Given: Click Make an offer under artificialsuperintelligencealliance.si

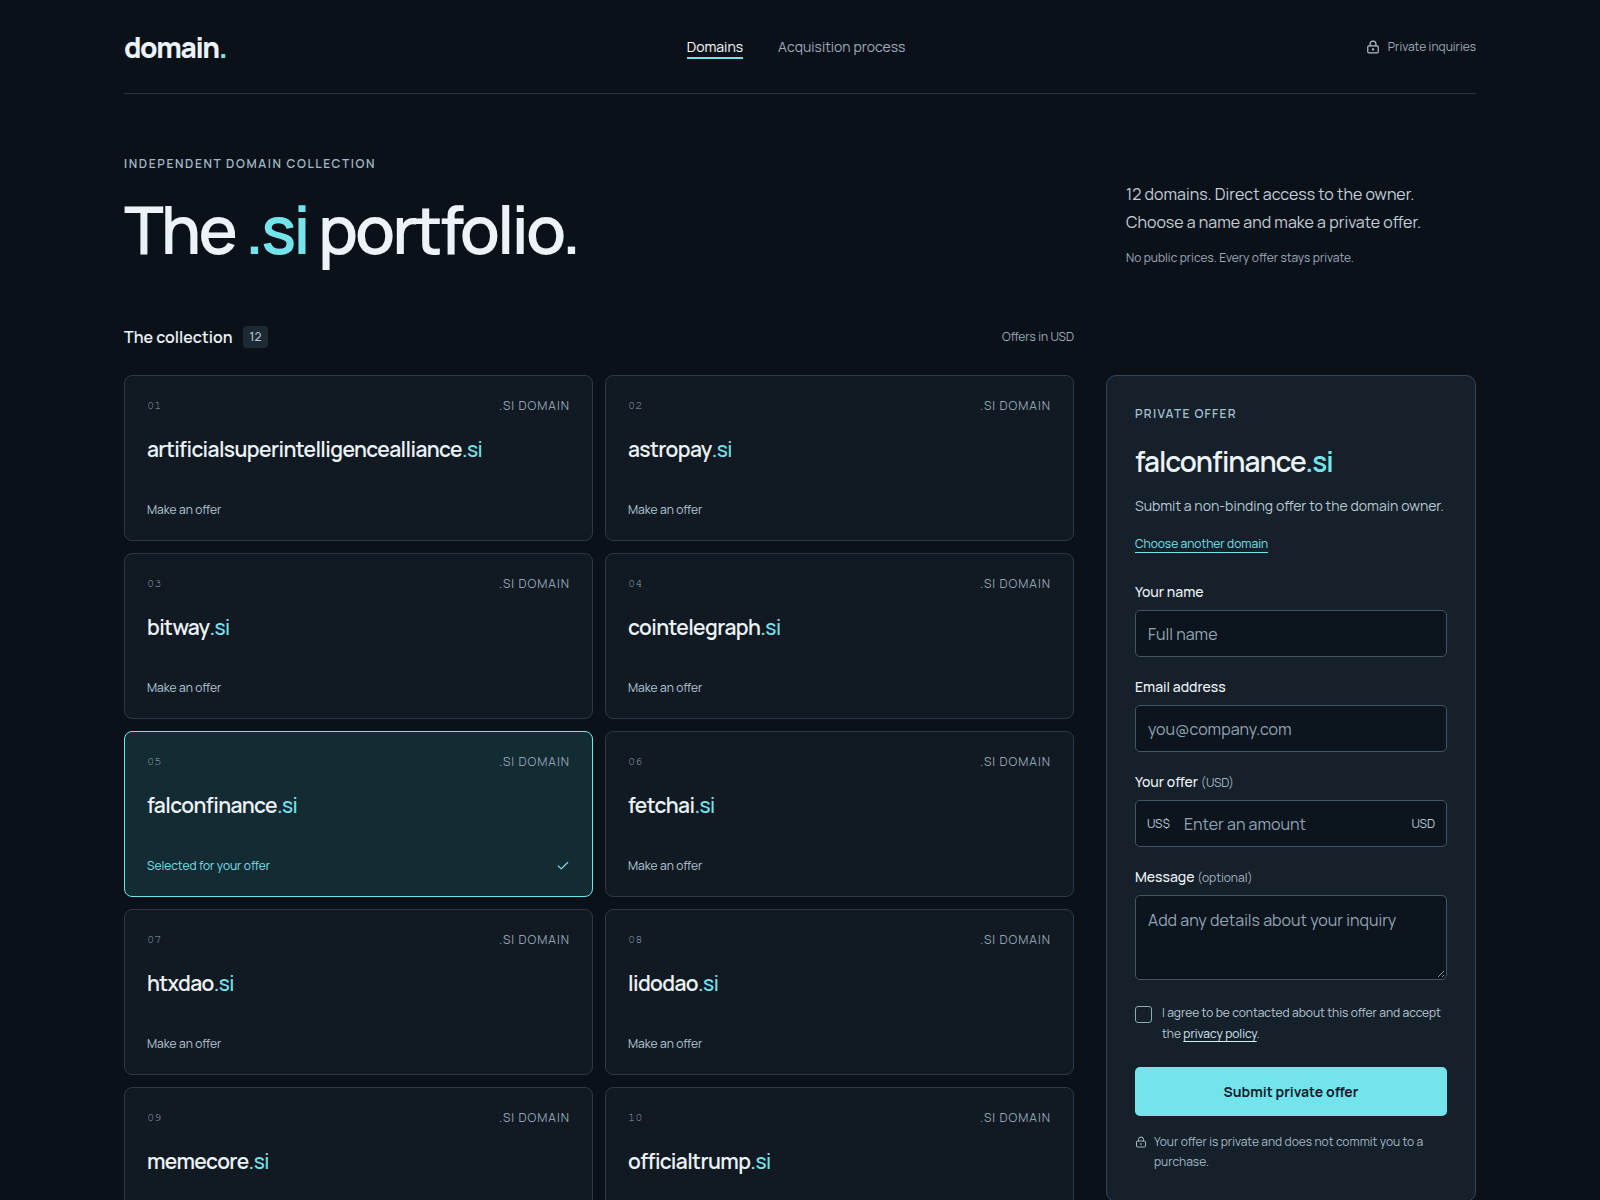Looking at the screenshot, I should (x=184, y=510).
